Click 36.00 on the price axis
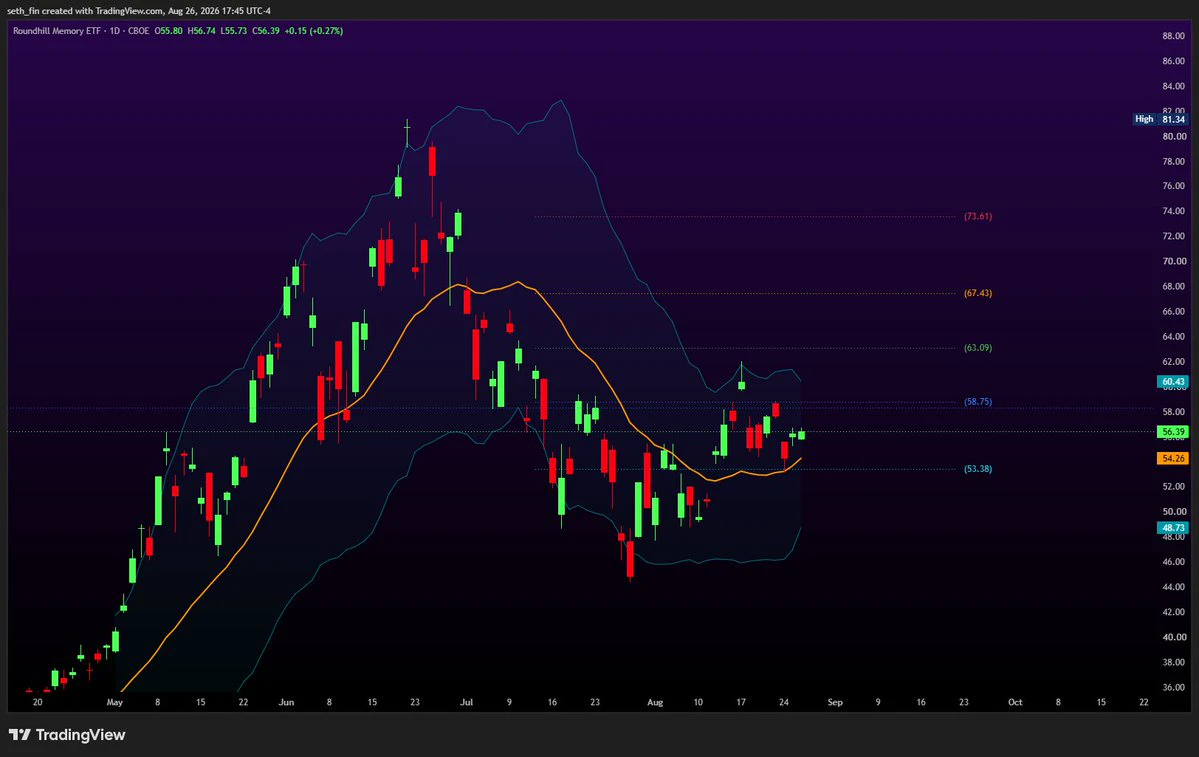The height and width of the screenshot is (757, 1199). click(1174, 687)
